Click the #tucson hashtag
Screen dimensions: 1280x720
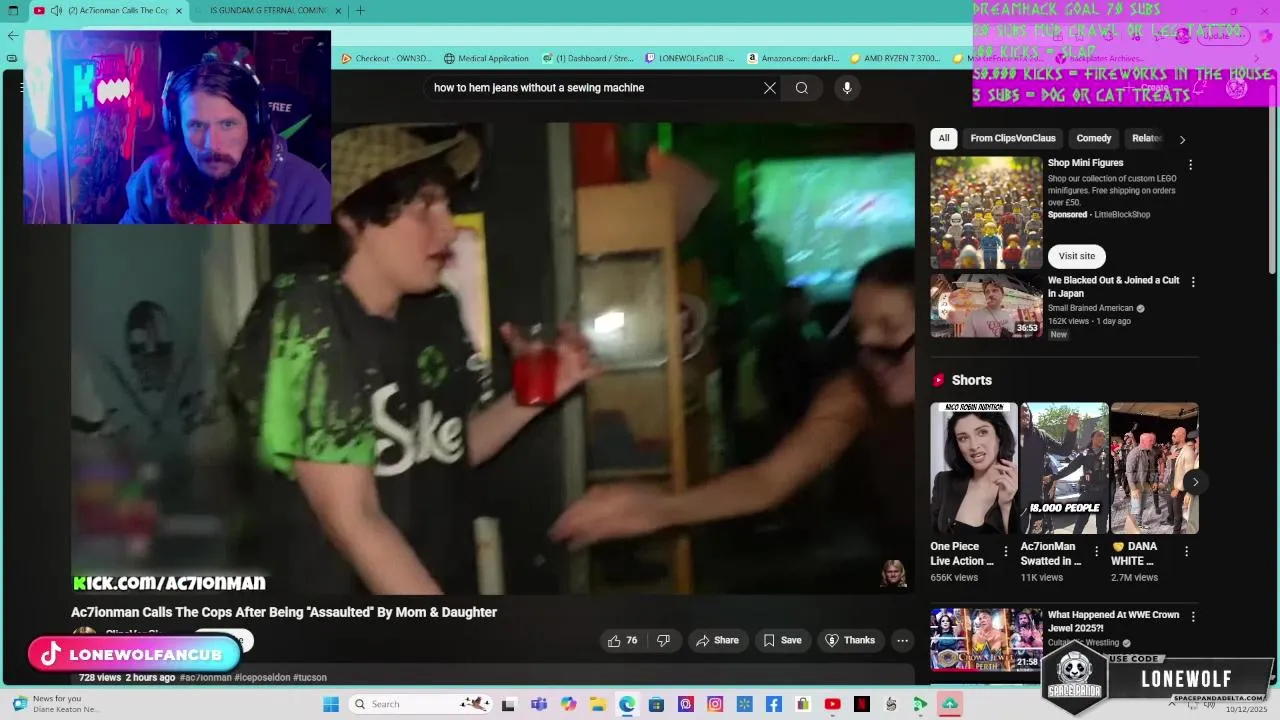310,677
